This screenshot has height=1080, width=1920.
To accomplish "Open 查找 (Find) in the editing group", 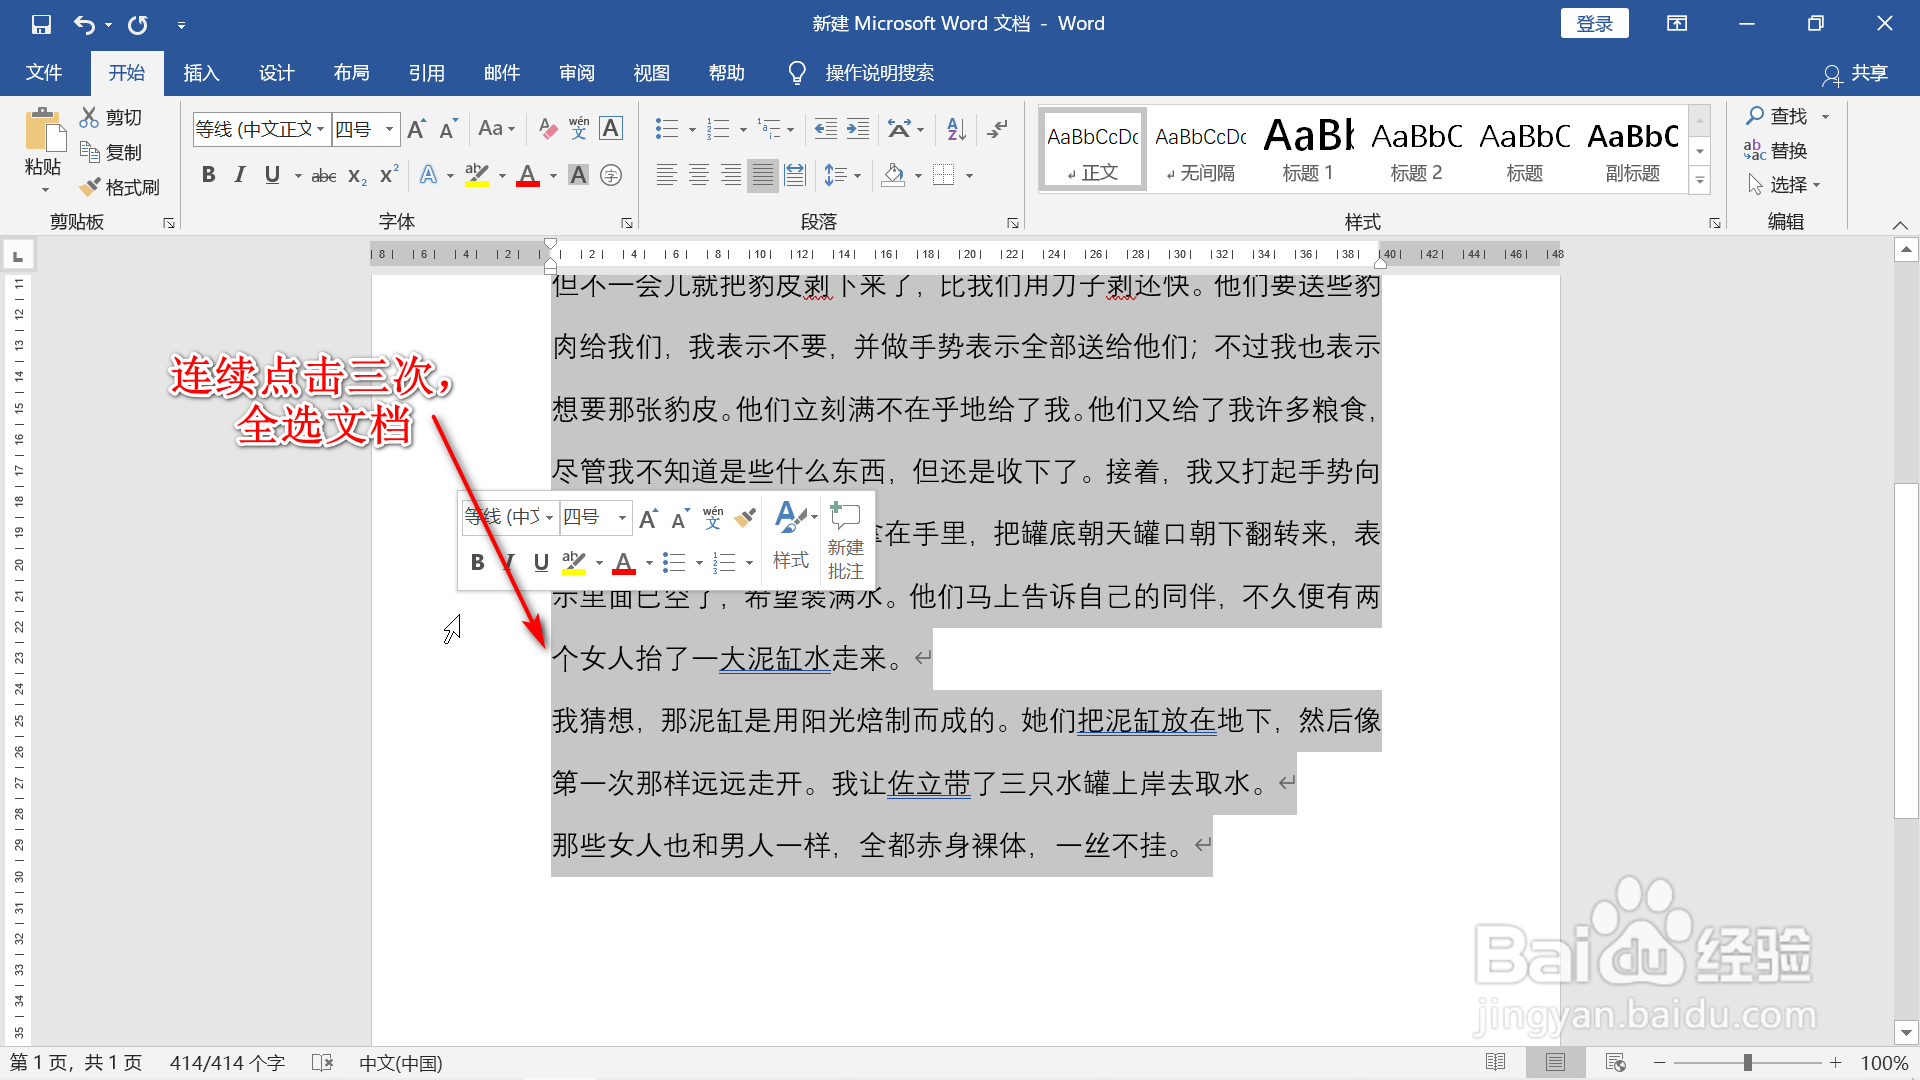I will [1787, 115].
